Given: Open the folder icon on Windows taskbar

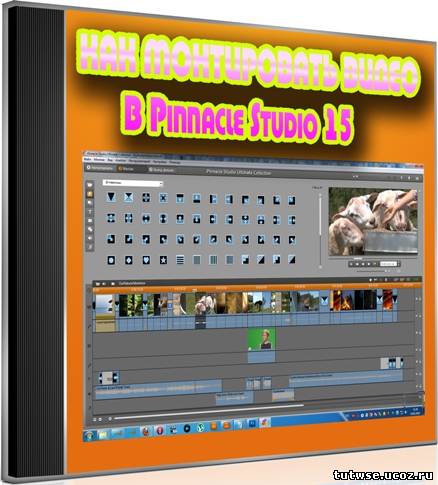Looking at the screenshot, I should 103,434.
